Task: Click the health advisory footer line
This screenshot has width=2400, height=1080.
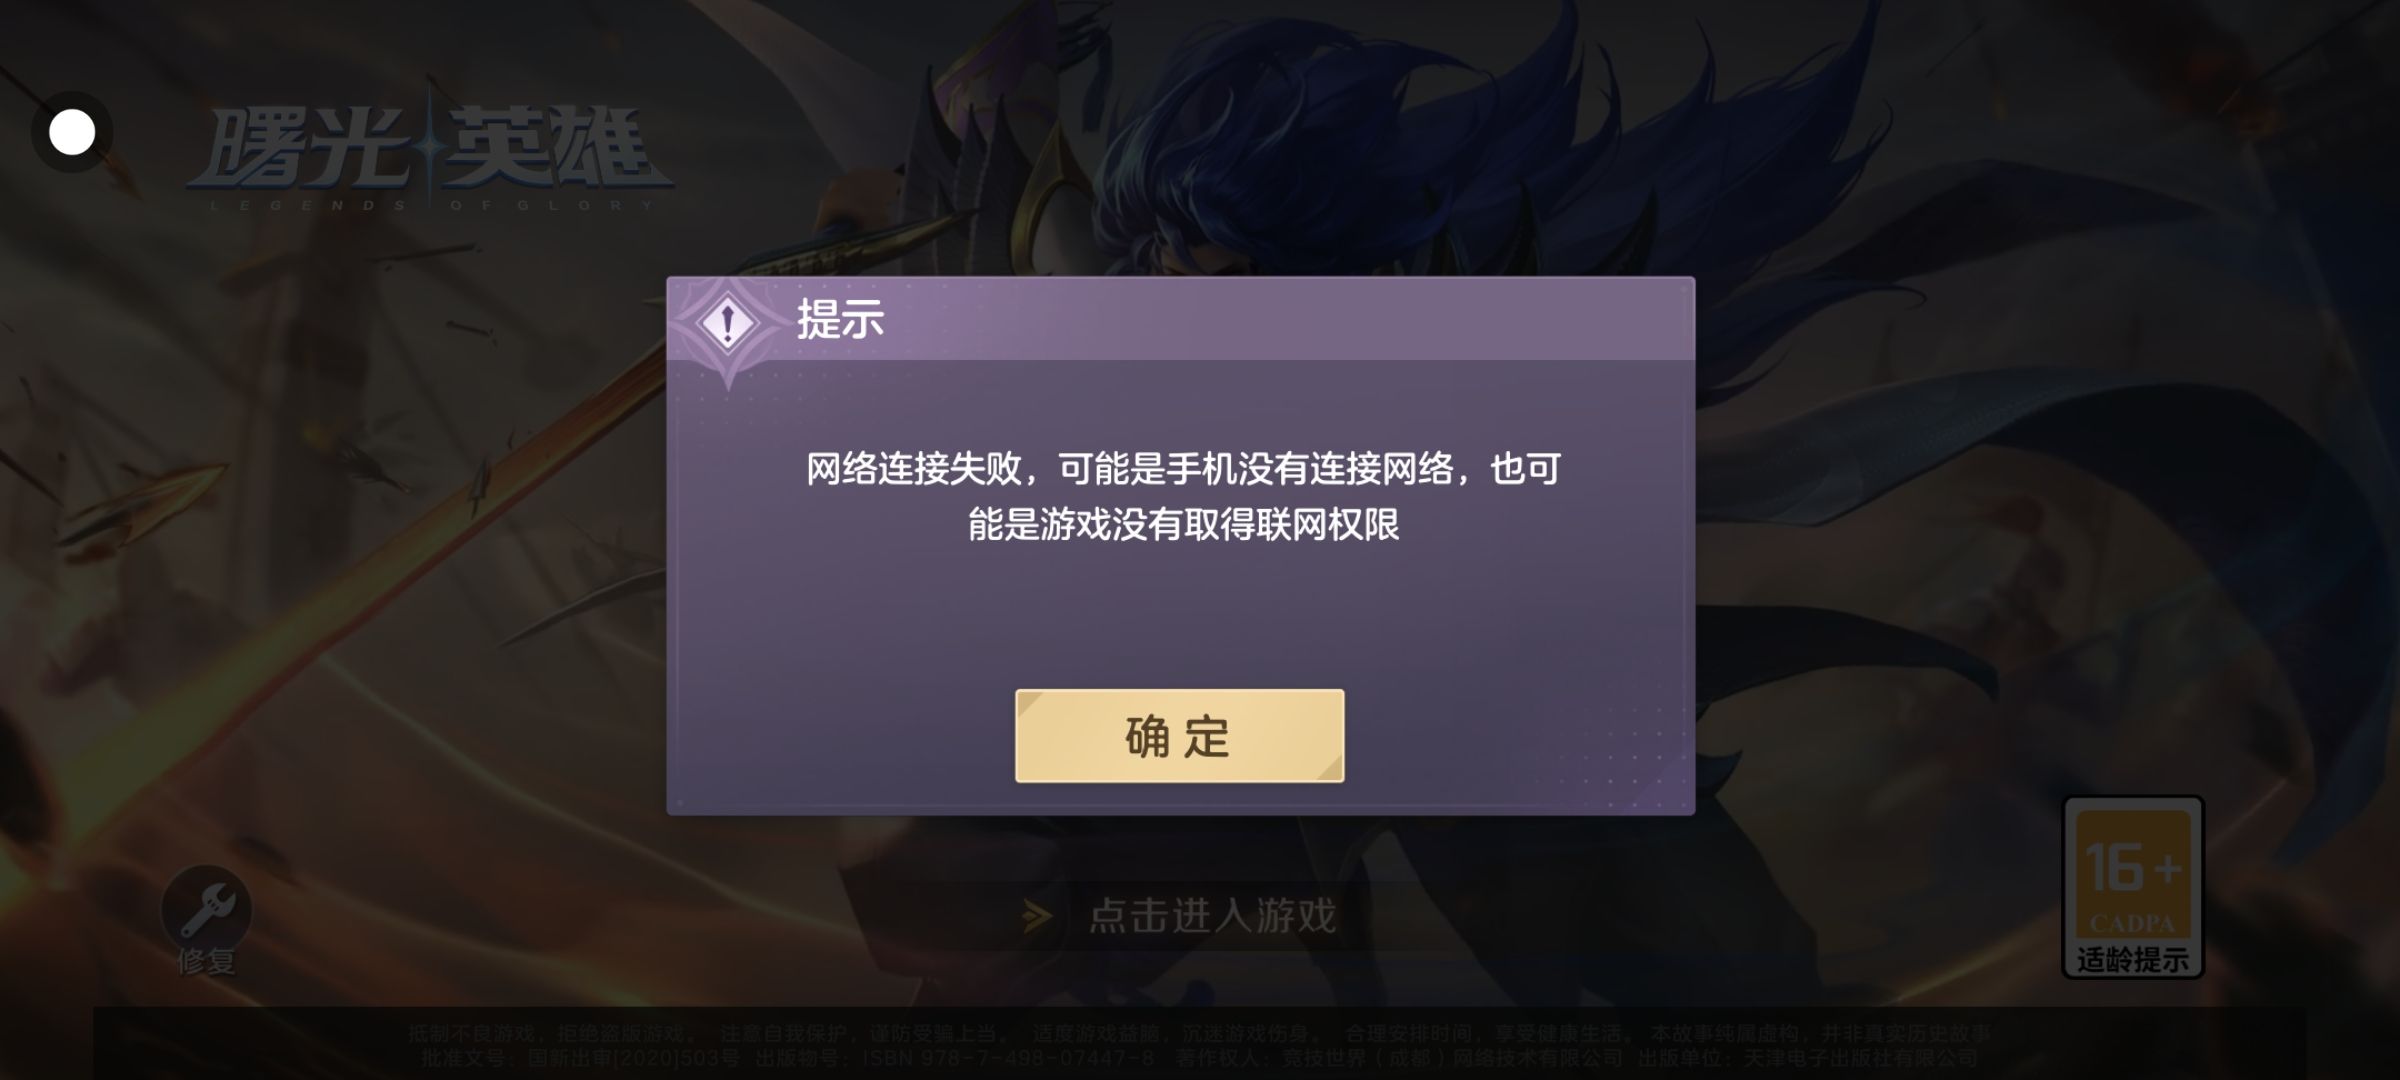Action: 1199,1033
